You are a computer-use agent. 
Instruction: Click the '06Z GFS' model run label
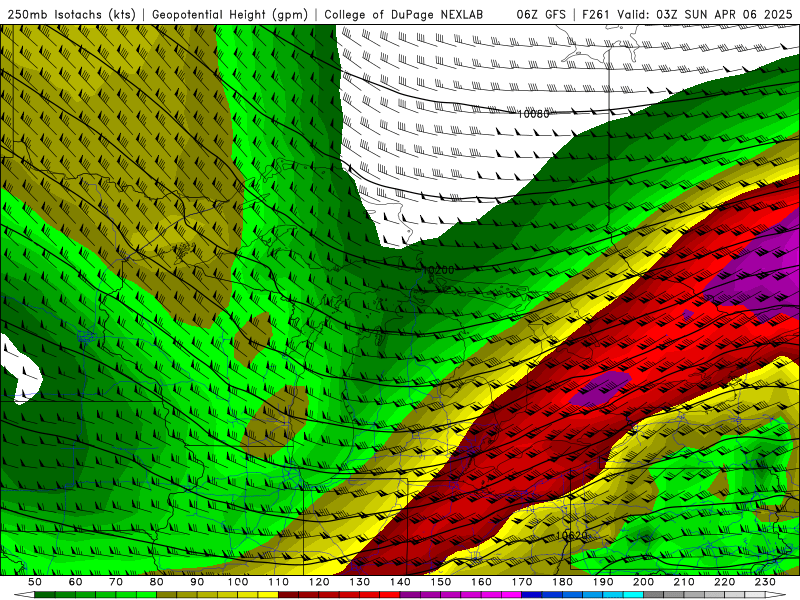(541, 15)
